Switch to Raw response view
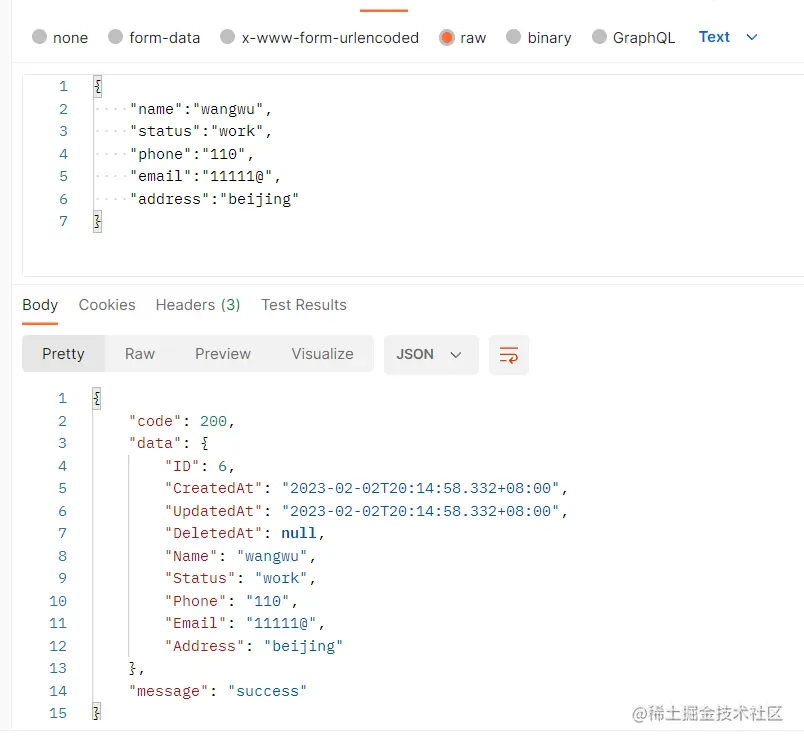 (140, 354)
